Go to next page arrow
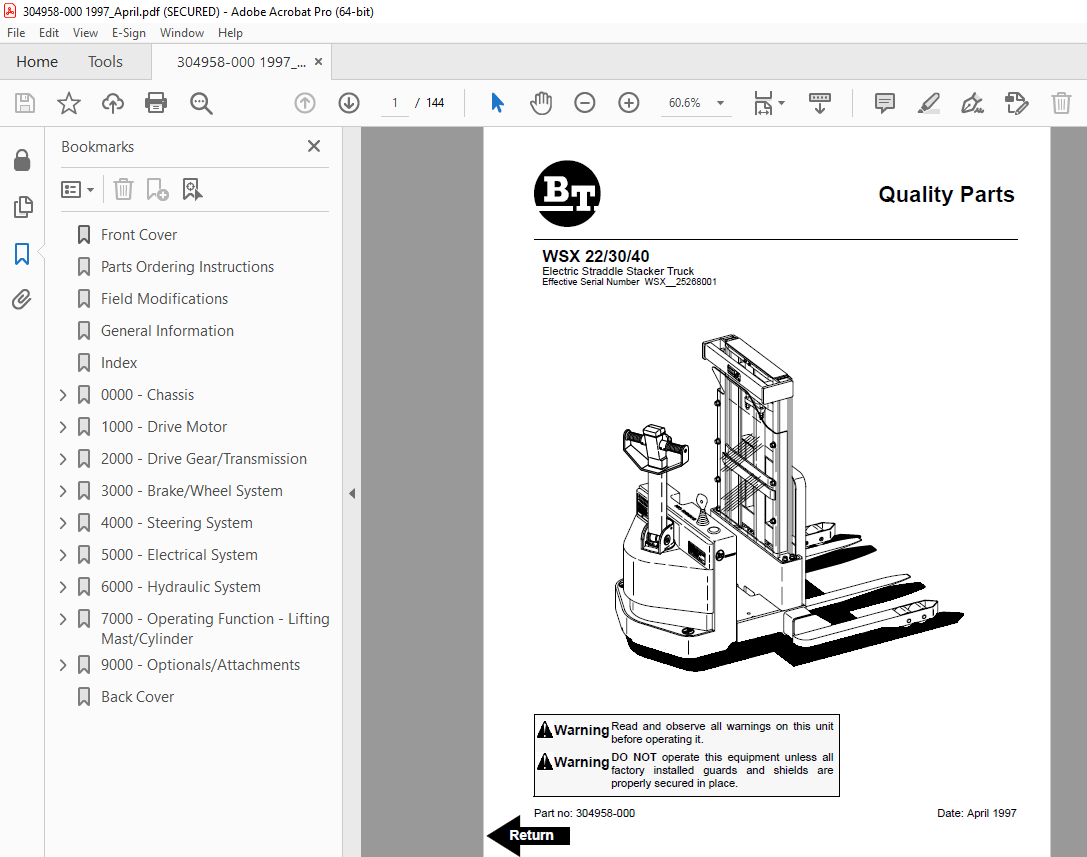 [349, 103]
